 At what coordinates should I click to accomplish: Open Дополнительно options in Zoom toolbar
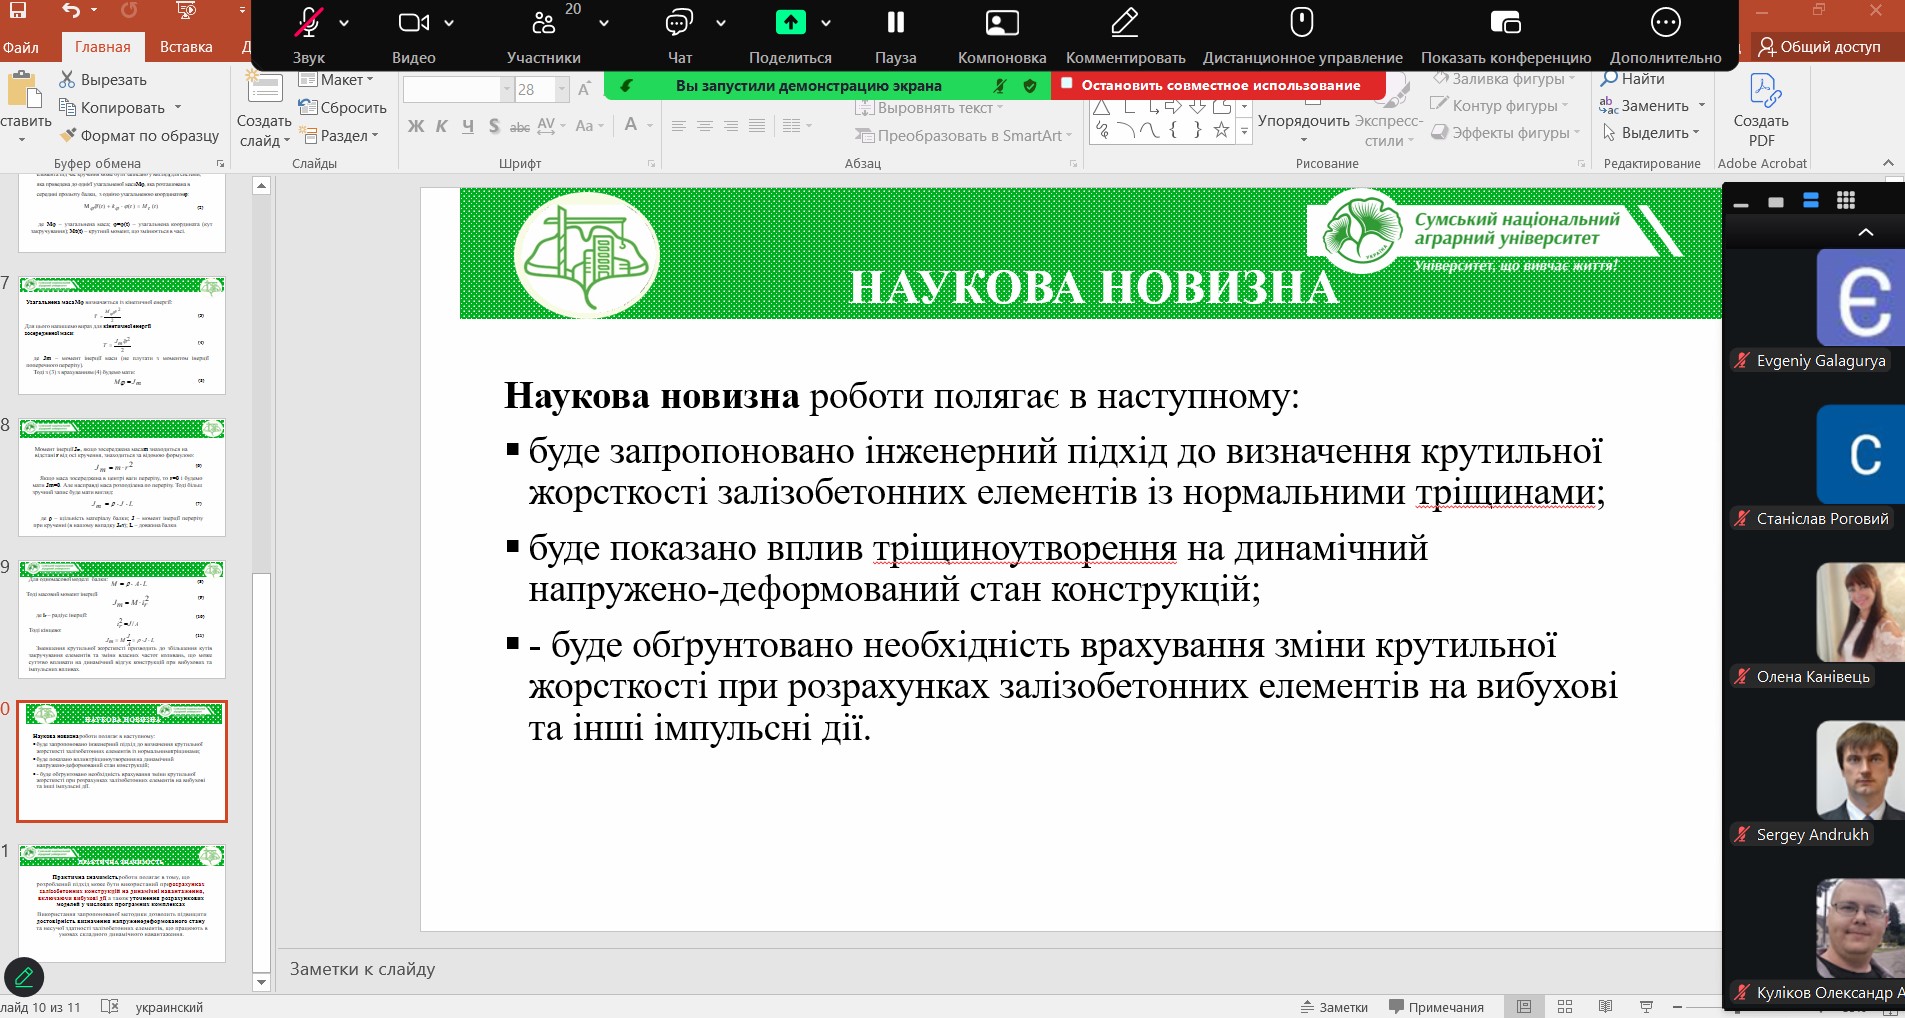1665,23
